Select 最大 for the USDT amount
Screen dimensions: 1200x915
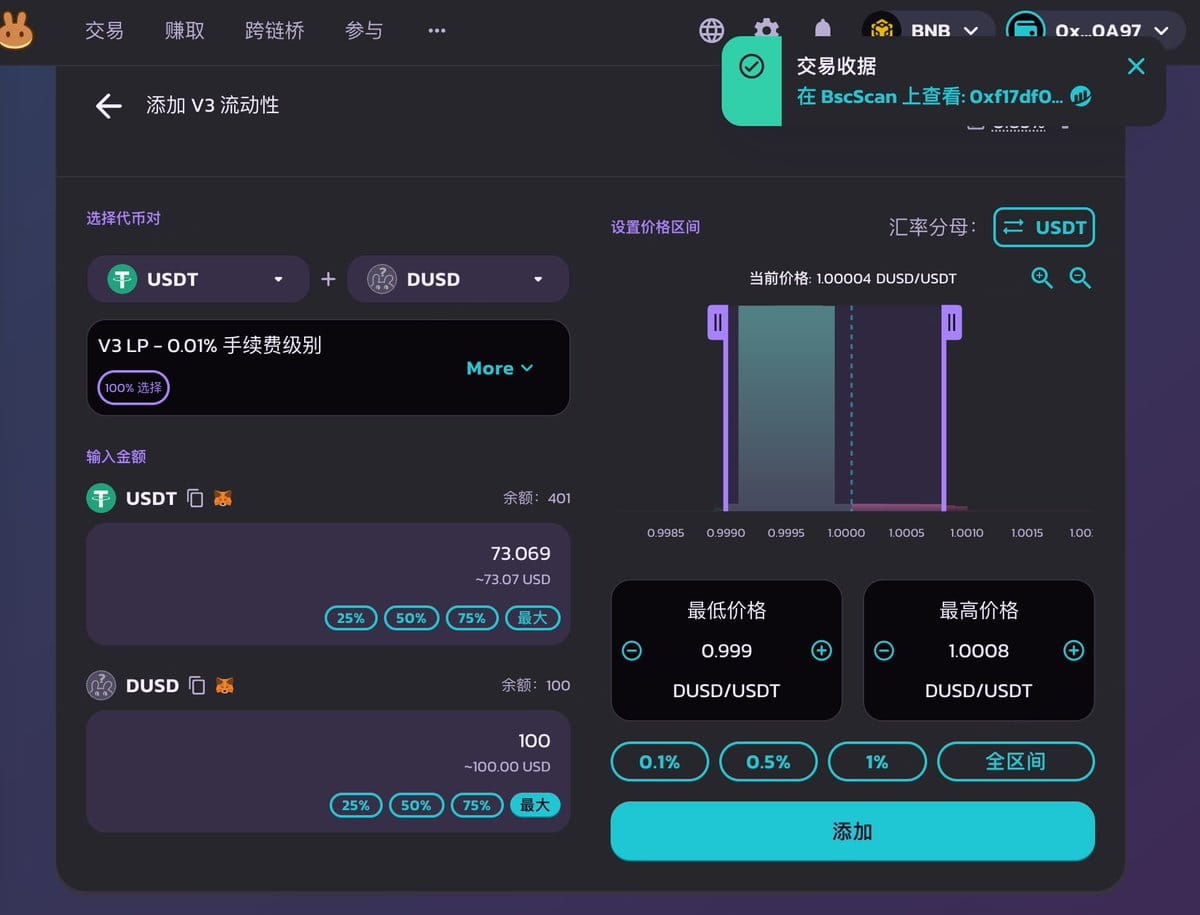[x=533, y=618]
